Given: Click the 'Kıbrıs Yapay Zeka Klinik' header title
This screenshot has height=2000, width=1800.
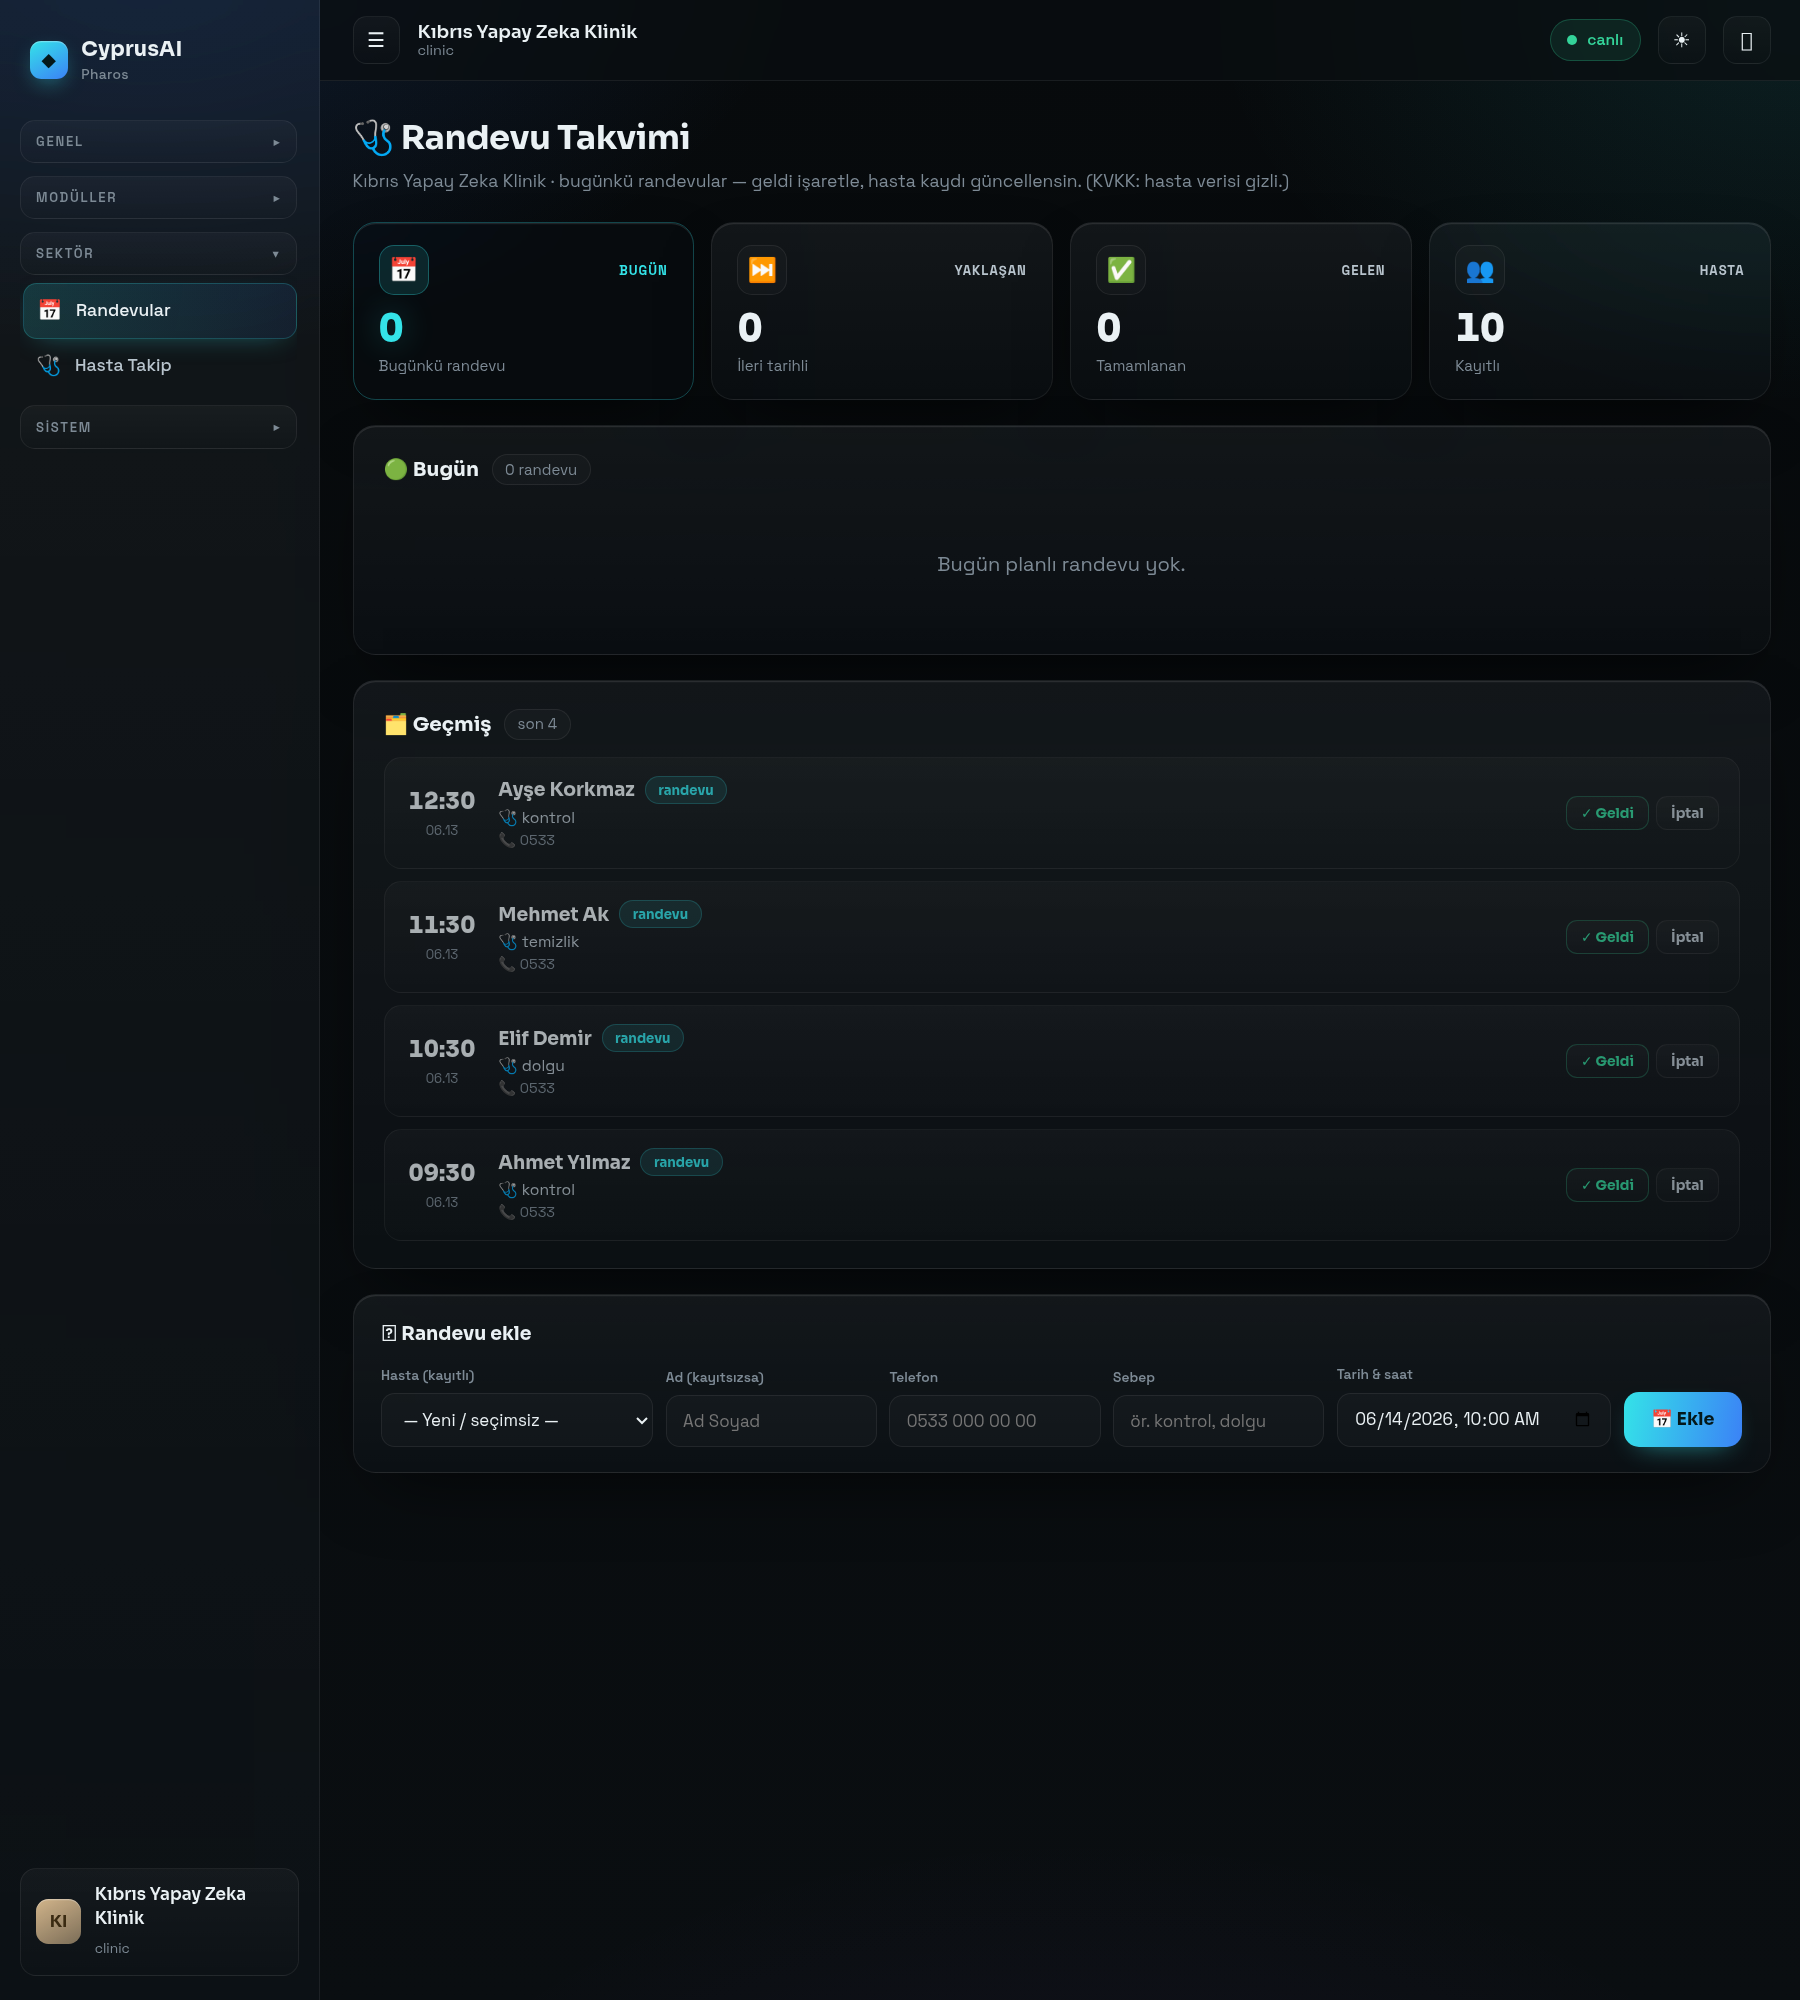Looking at the screenshot, I should click(527, 32).
